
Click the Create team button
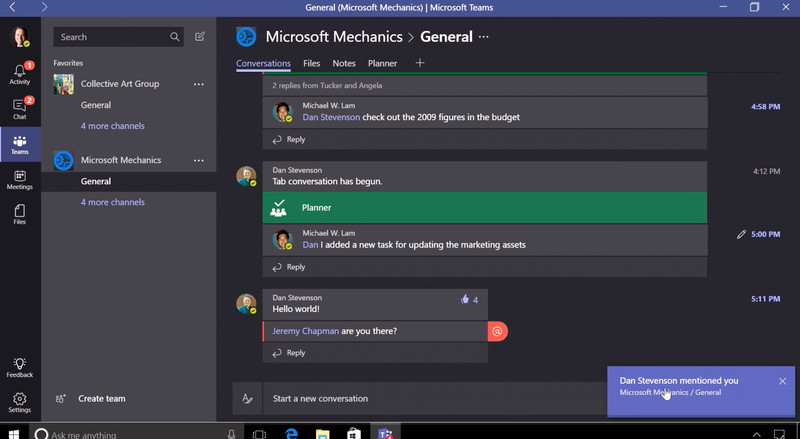102,399
